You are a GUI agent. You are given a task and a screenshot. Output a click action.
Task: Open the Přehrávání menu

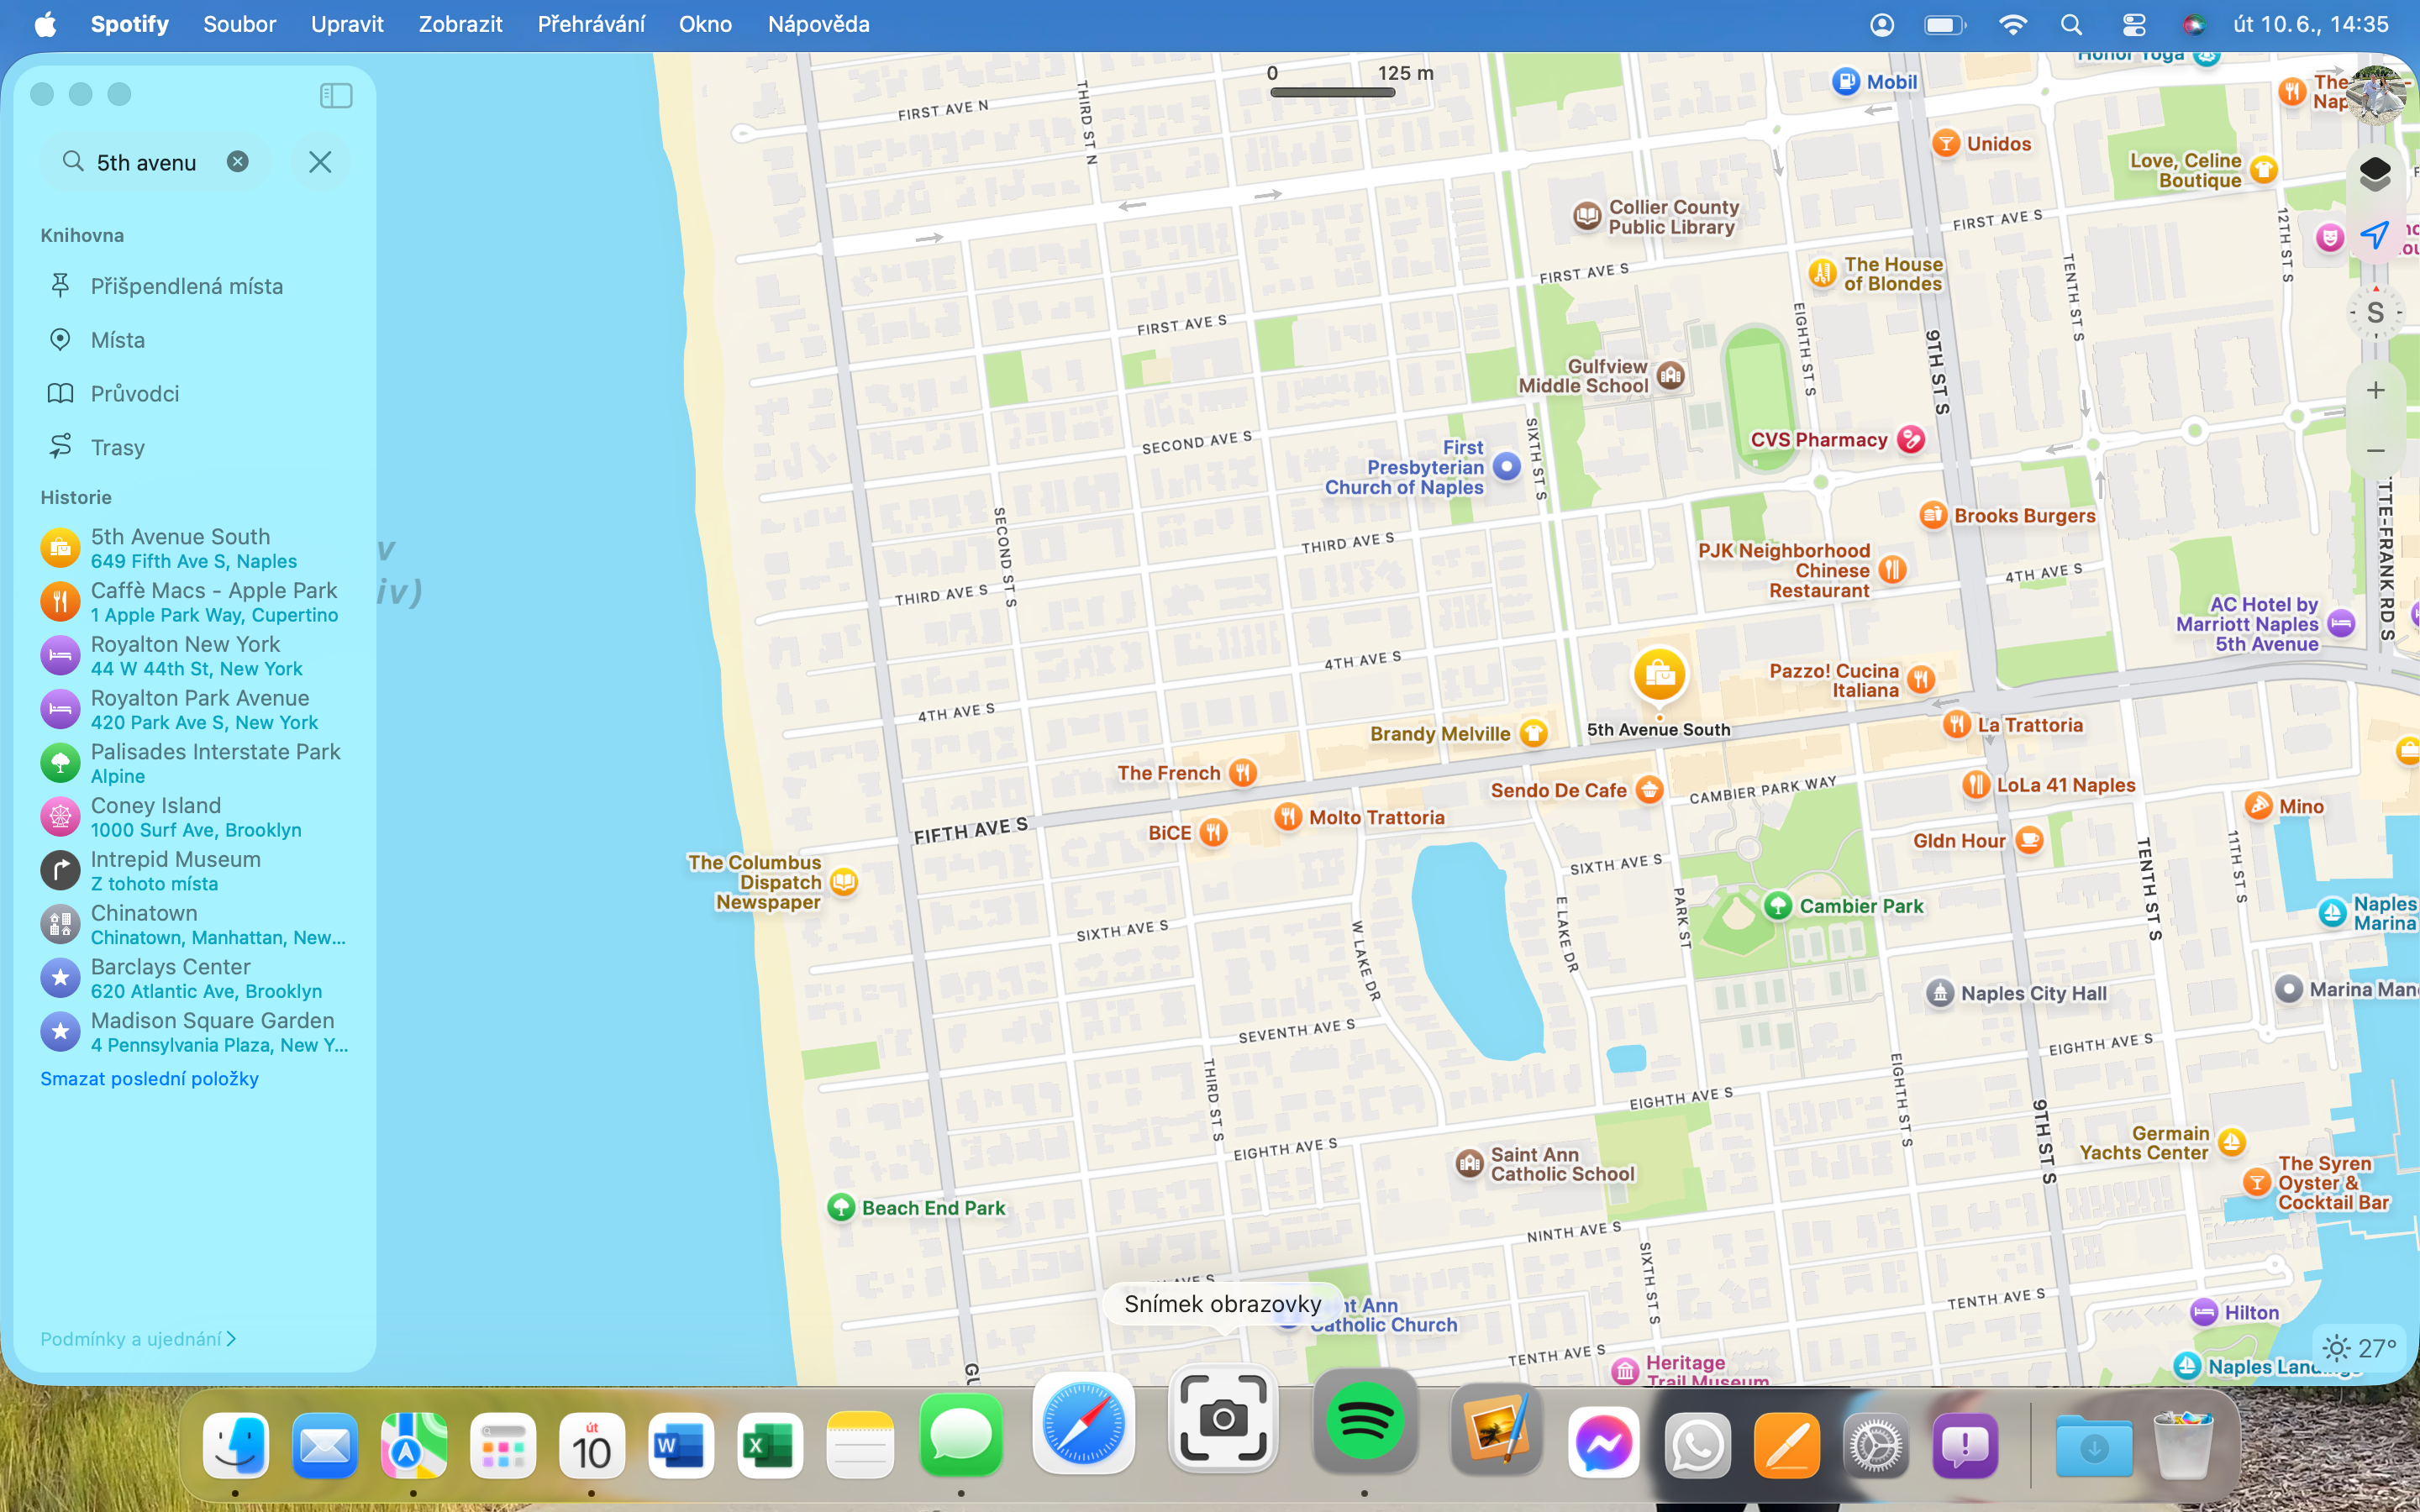point(591,24)
